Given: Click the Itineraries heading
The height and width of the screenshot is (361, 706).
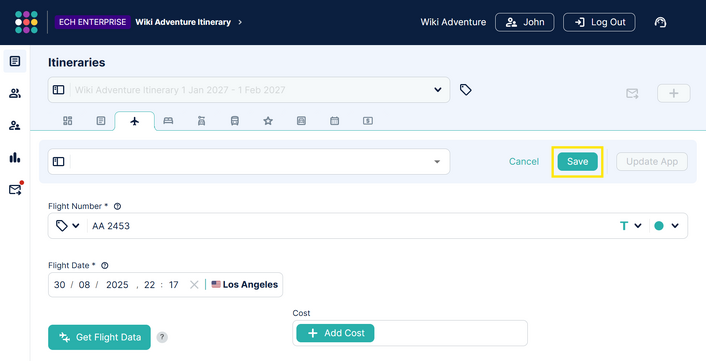Looking at the screenshot, I should point(77,62).
